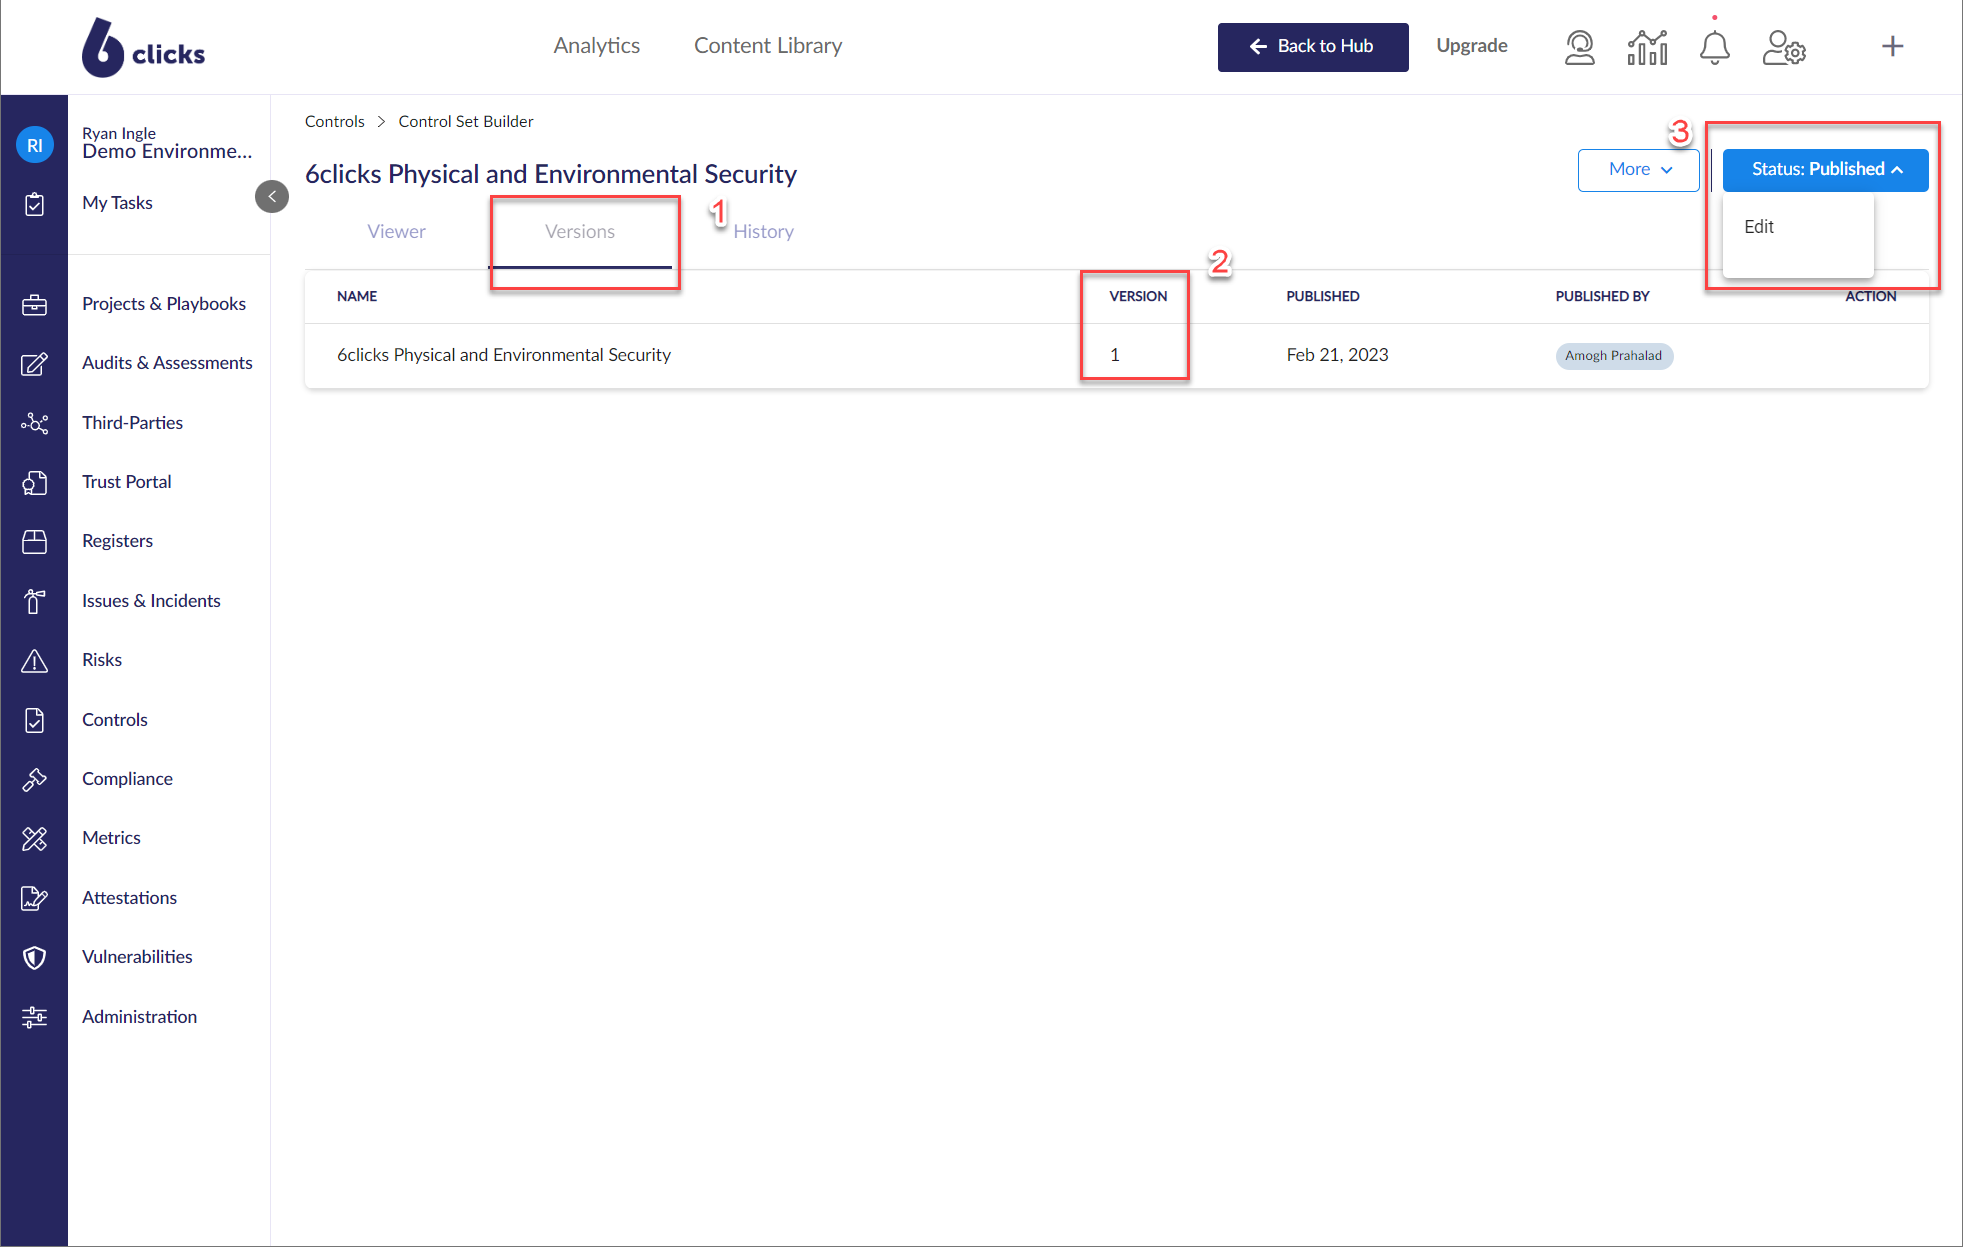Screen dimensions: 1963x1247
Task: Open the support headset icon
Action: 1579,47
